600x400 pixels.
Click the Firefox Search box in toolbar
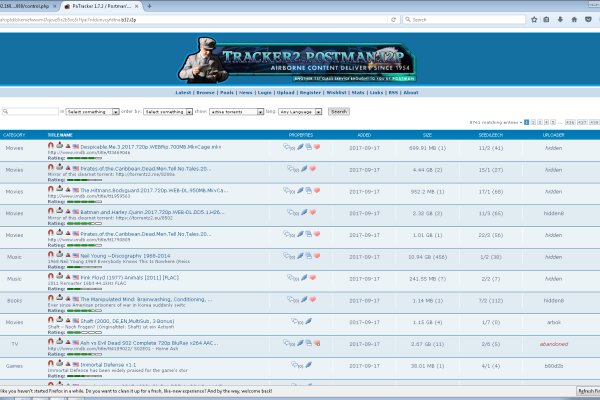(464, 19)
